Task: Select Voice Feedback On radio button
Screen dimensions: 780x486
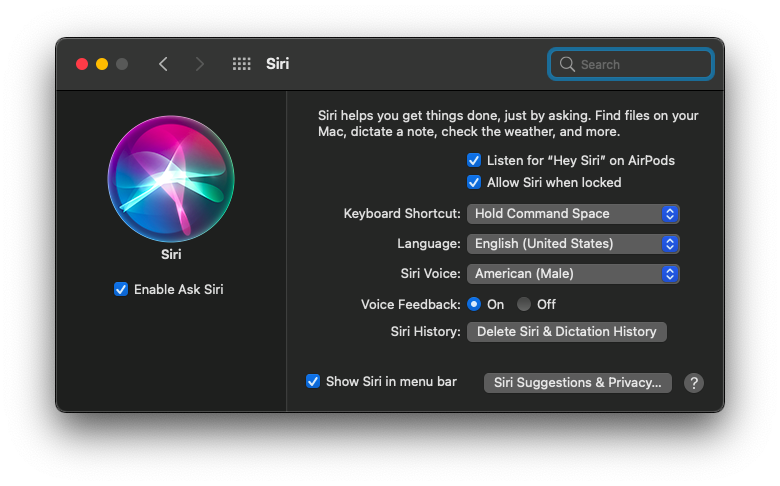Action: [474, 304]
